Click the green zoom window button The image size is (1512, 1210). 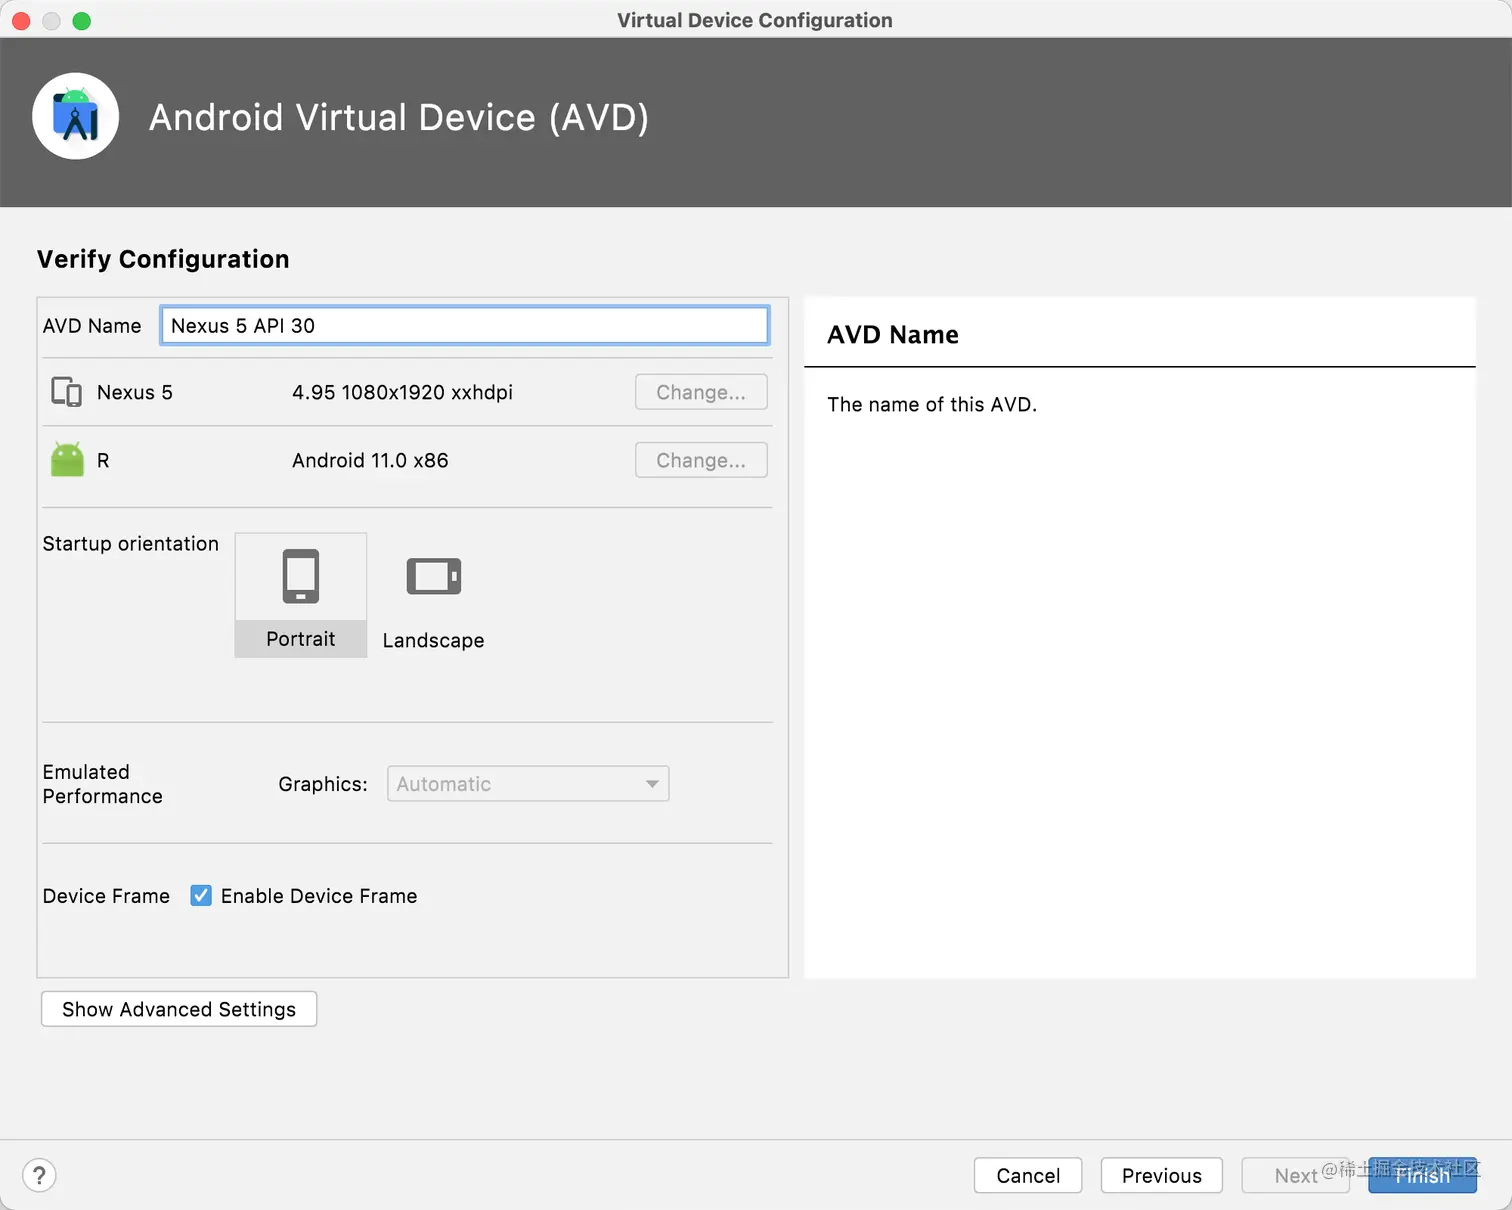coord(82,20)
